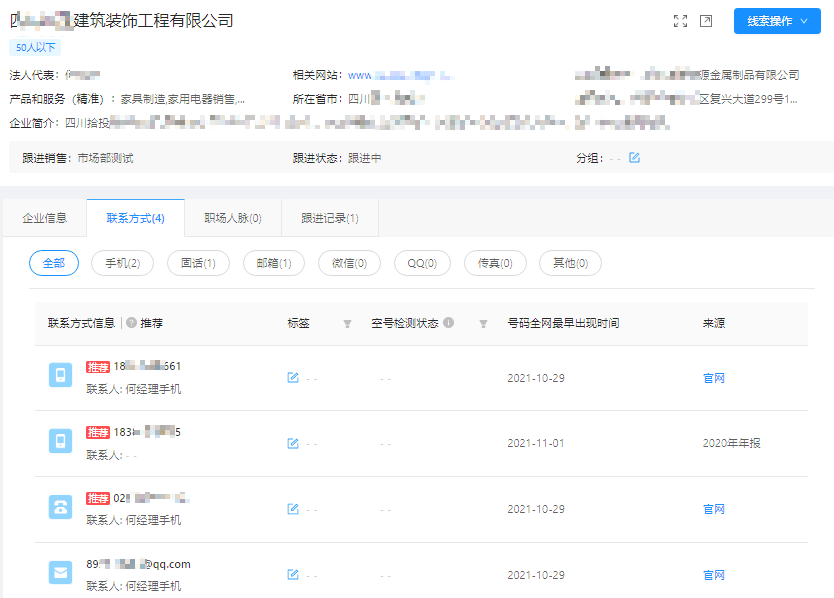Edit tag for the landline contact
The width and height of the screenshot is (834, 598).
tap(293, 509)
